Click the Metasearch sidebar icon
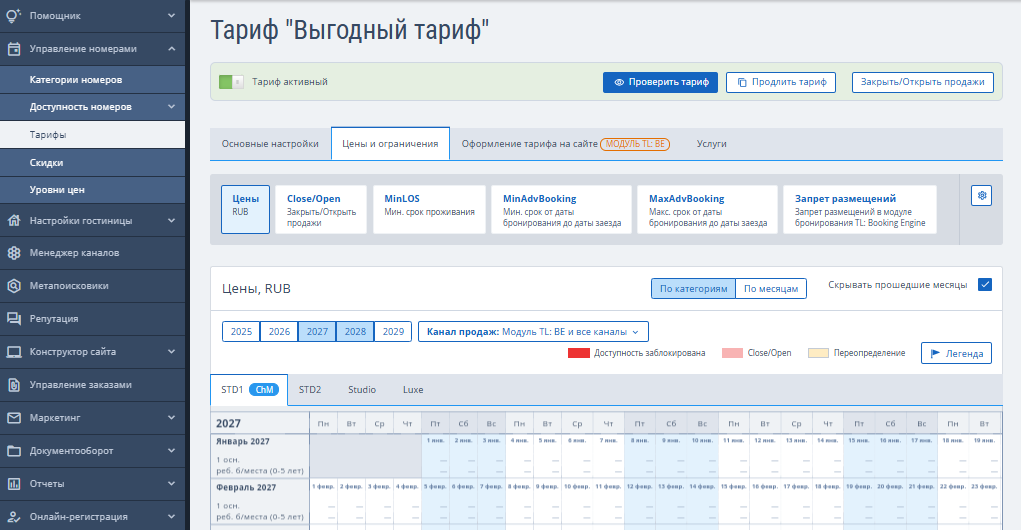This screenshot has width=1021, height=530. [14, 286]
